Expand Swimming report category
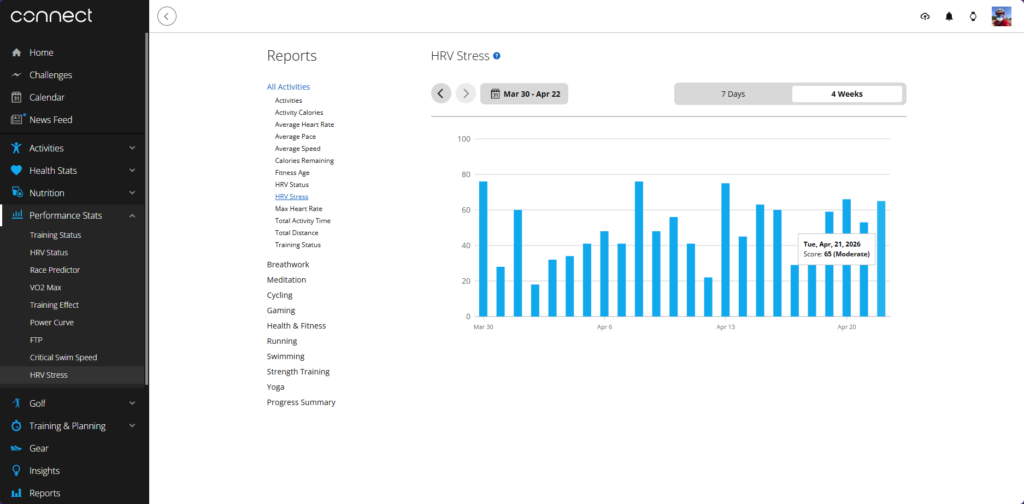Screen dimensions: 1024x504 coord(285,356)
